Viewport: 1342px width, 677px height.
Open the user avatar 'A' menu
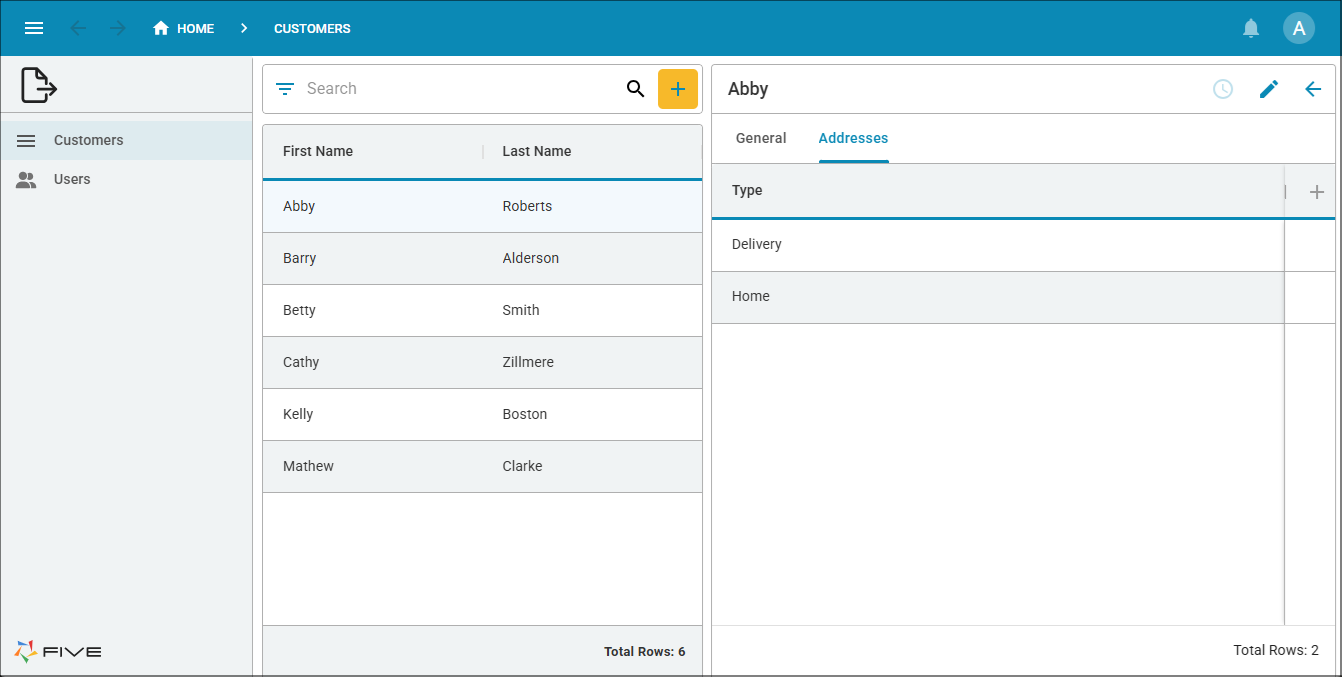1298,28
